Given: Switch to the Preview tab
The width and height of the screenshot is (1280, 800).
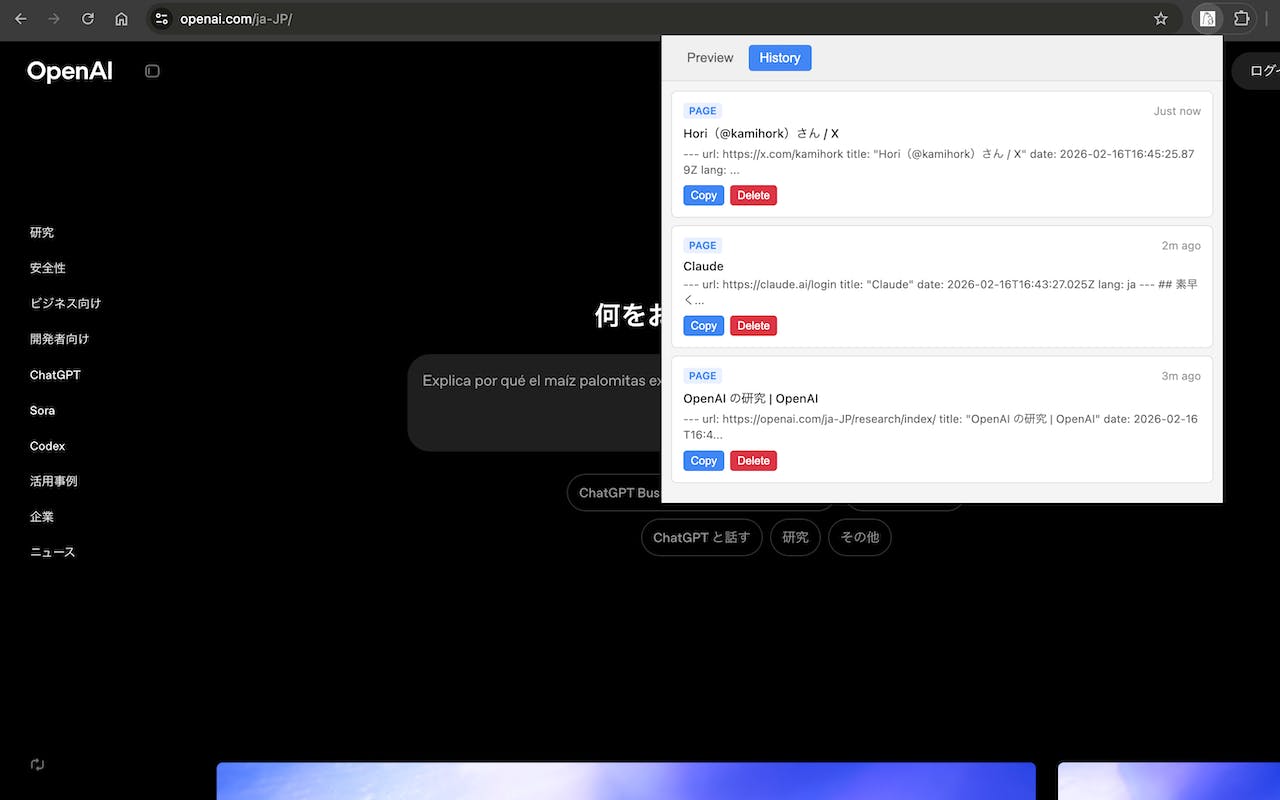Looking at the screenshot, I should [710, 58].
